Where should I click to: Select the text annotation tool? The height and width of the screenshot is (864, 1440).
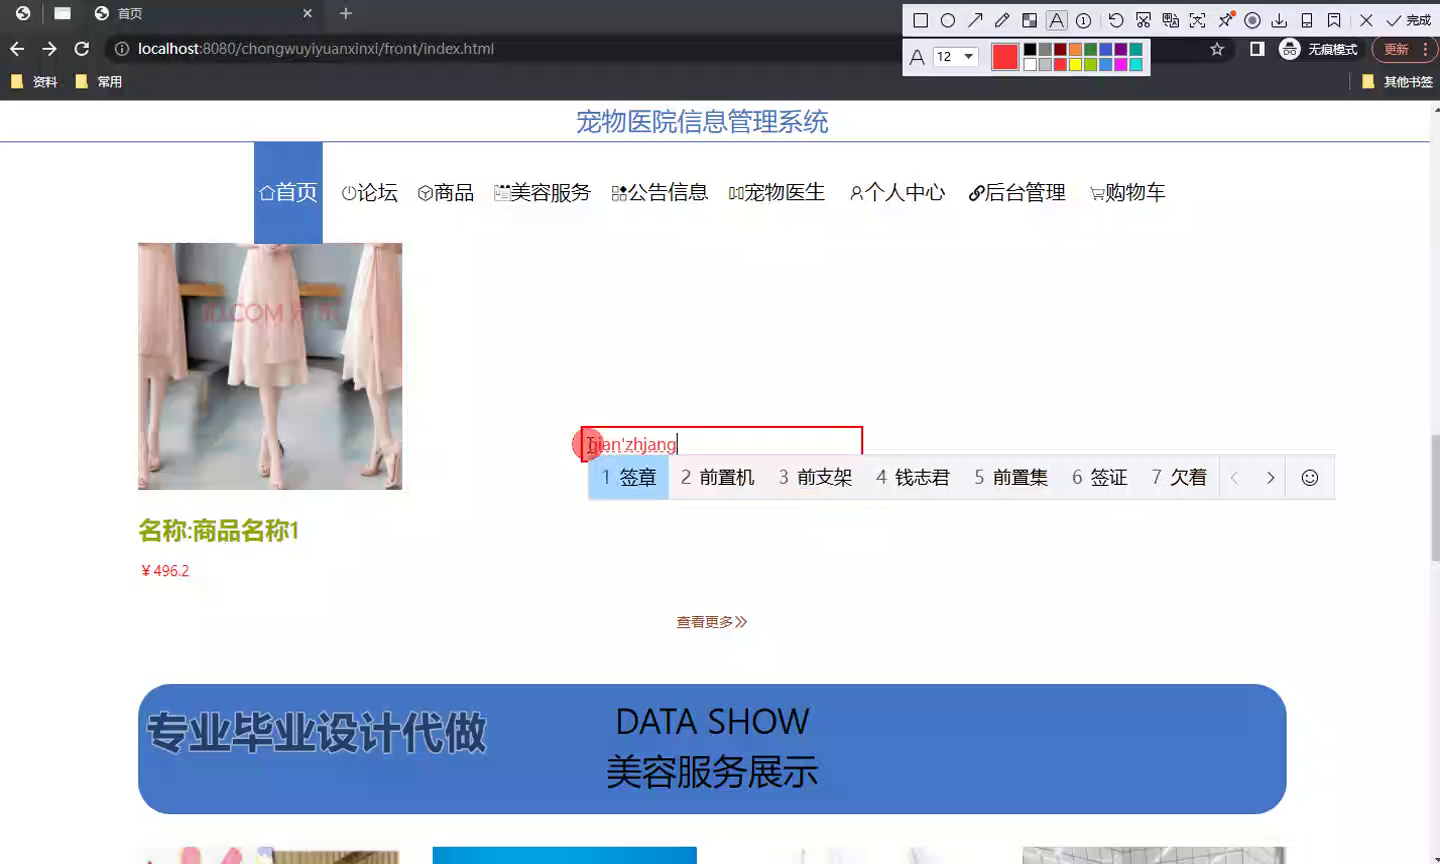[1056, 20]
